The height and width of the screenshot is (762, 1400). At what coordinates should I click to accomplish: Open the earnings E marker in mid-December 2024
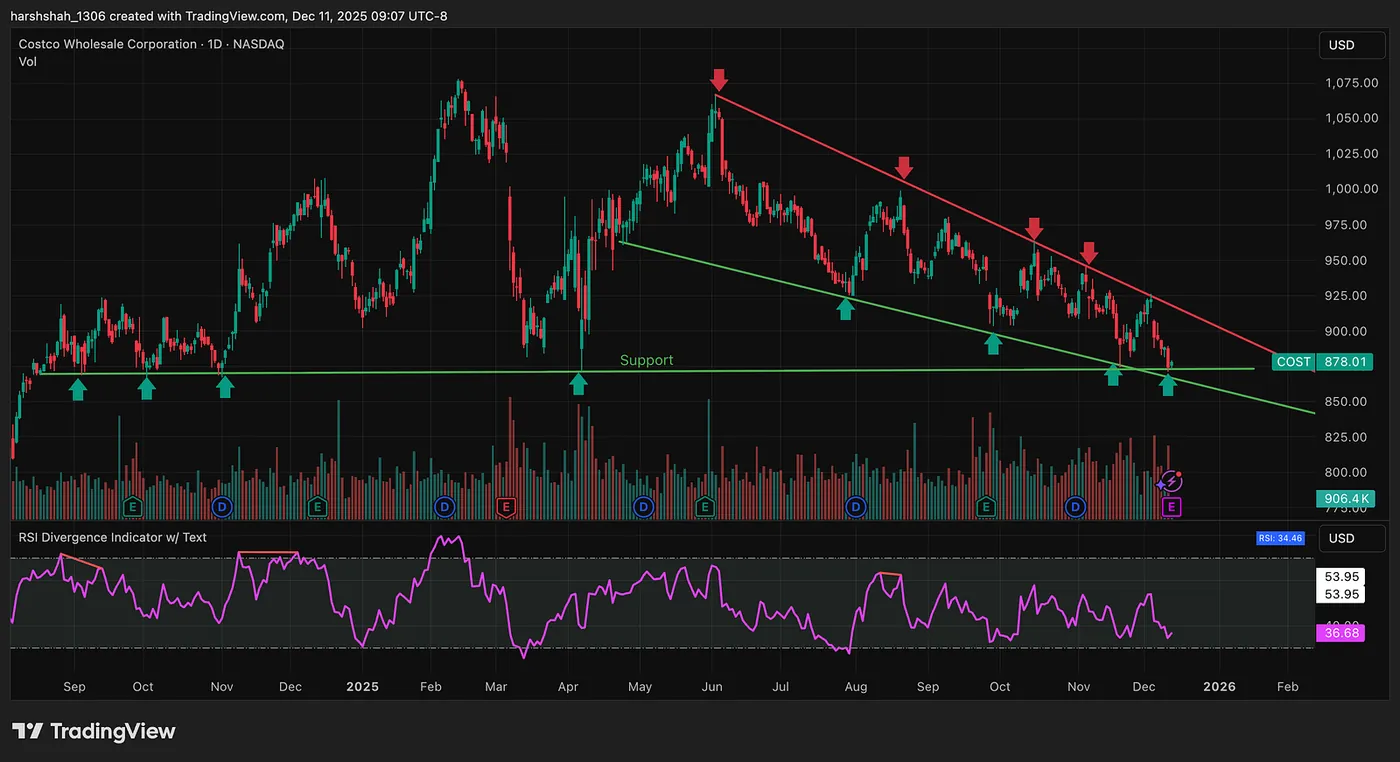317,508
